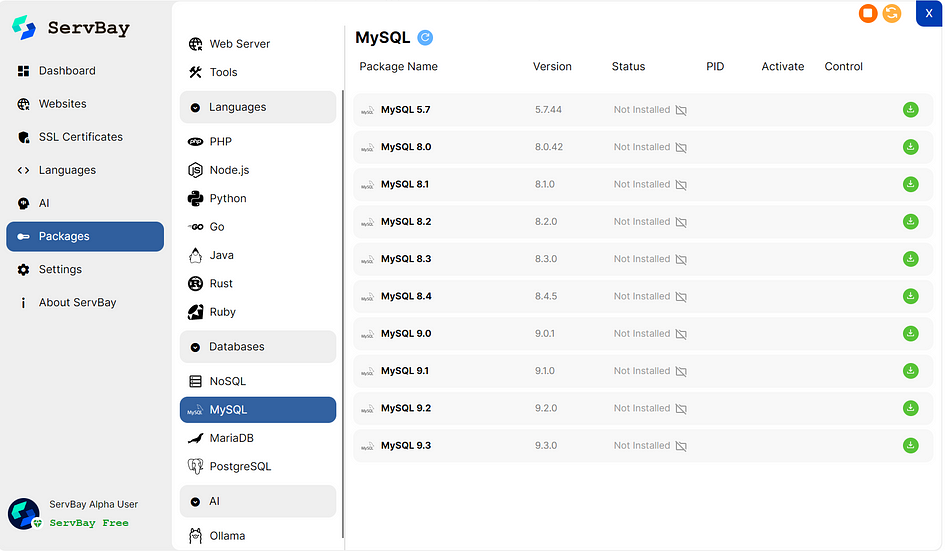Click the green download icon for MySQL 9.2
The width and height of the screenshot is (945, 551).
point(910,408)
